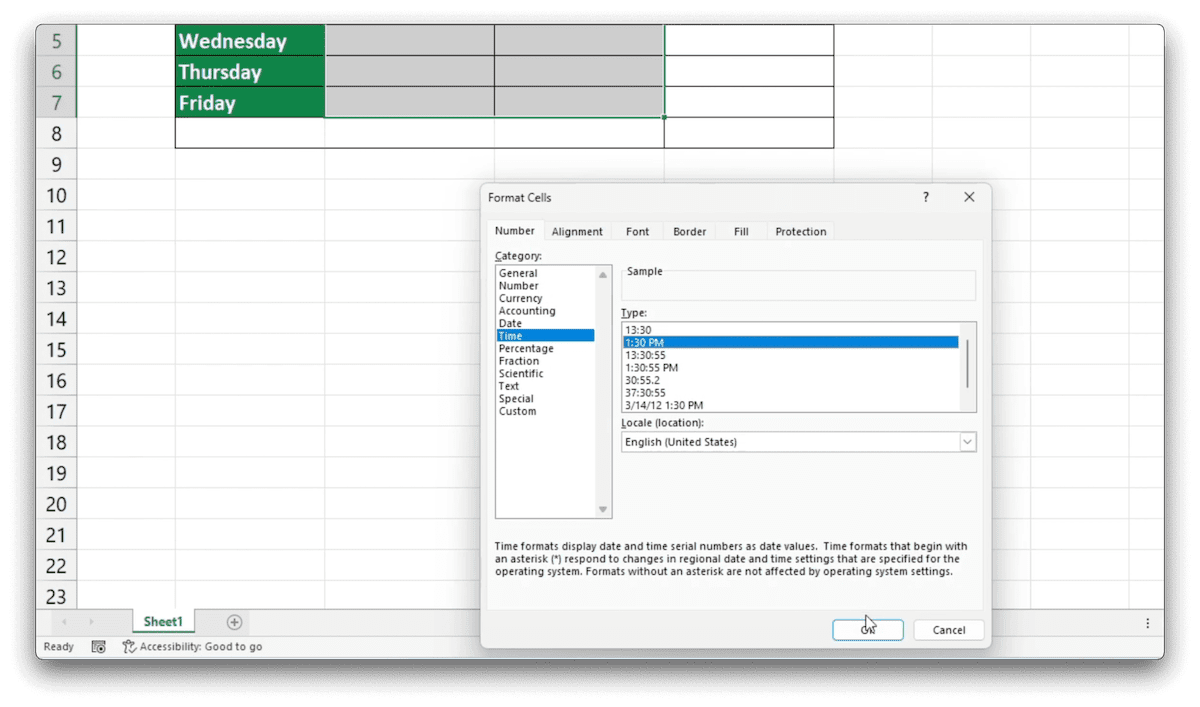1200x707 pixels.
Task: Select the Sheet1 worksheet tab
Action: click(x=163, y=622)
